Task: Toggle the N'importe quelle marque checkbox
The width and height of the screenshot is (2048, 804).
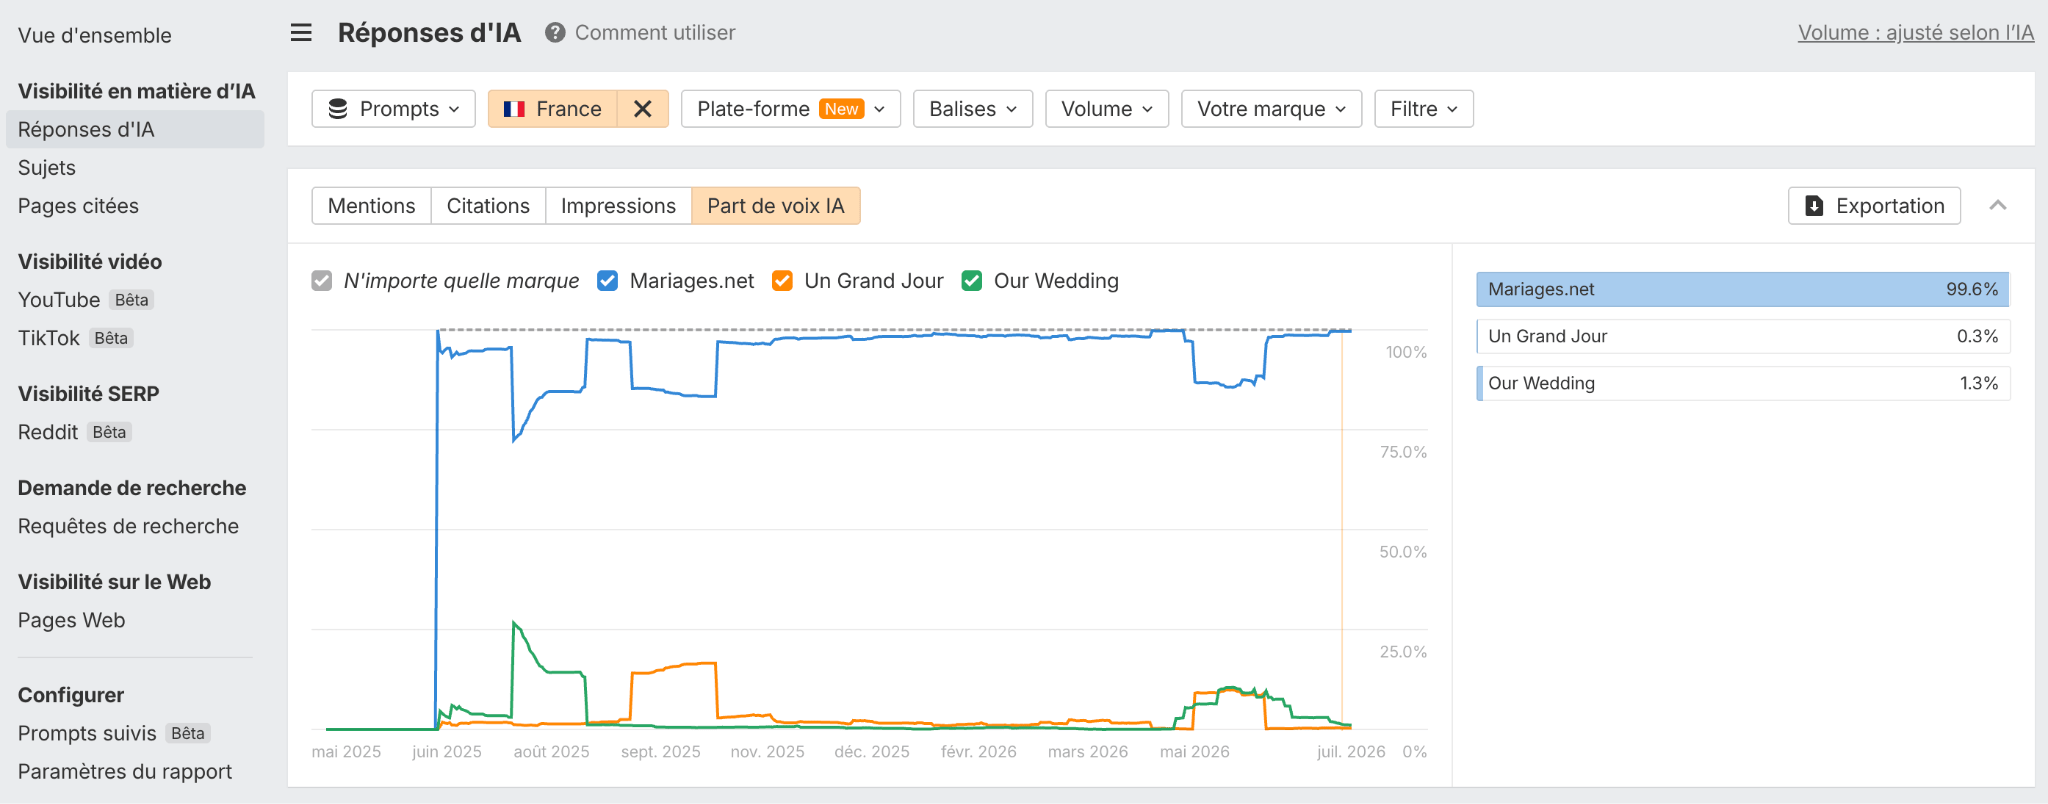Action: [322, 281]
